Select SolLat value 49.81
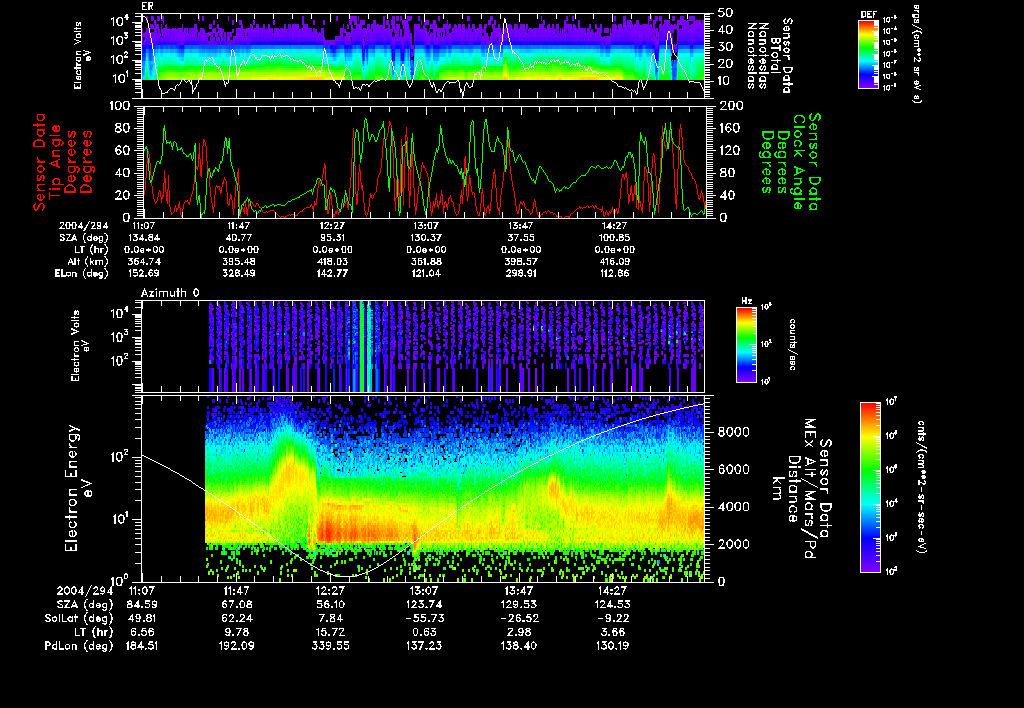 point(142,619)
